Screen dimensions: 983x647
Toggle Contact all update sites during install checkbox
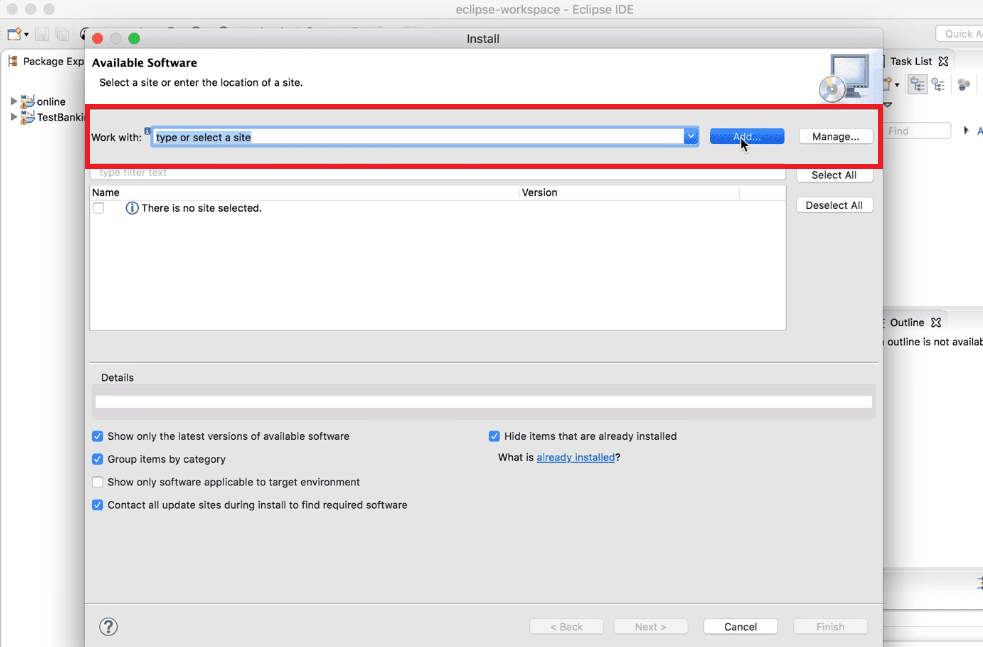[x=97, y=505]
